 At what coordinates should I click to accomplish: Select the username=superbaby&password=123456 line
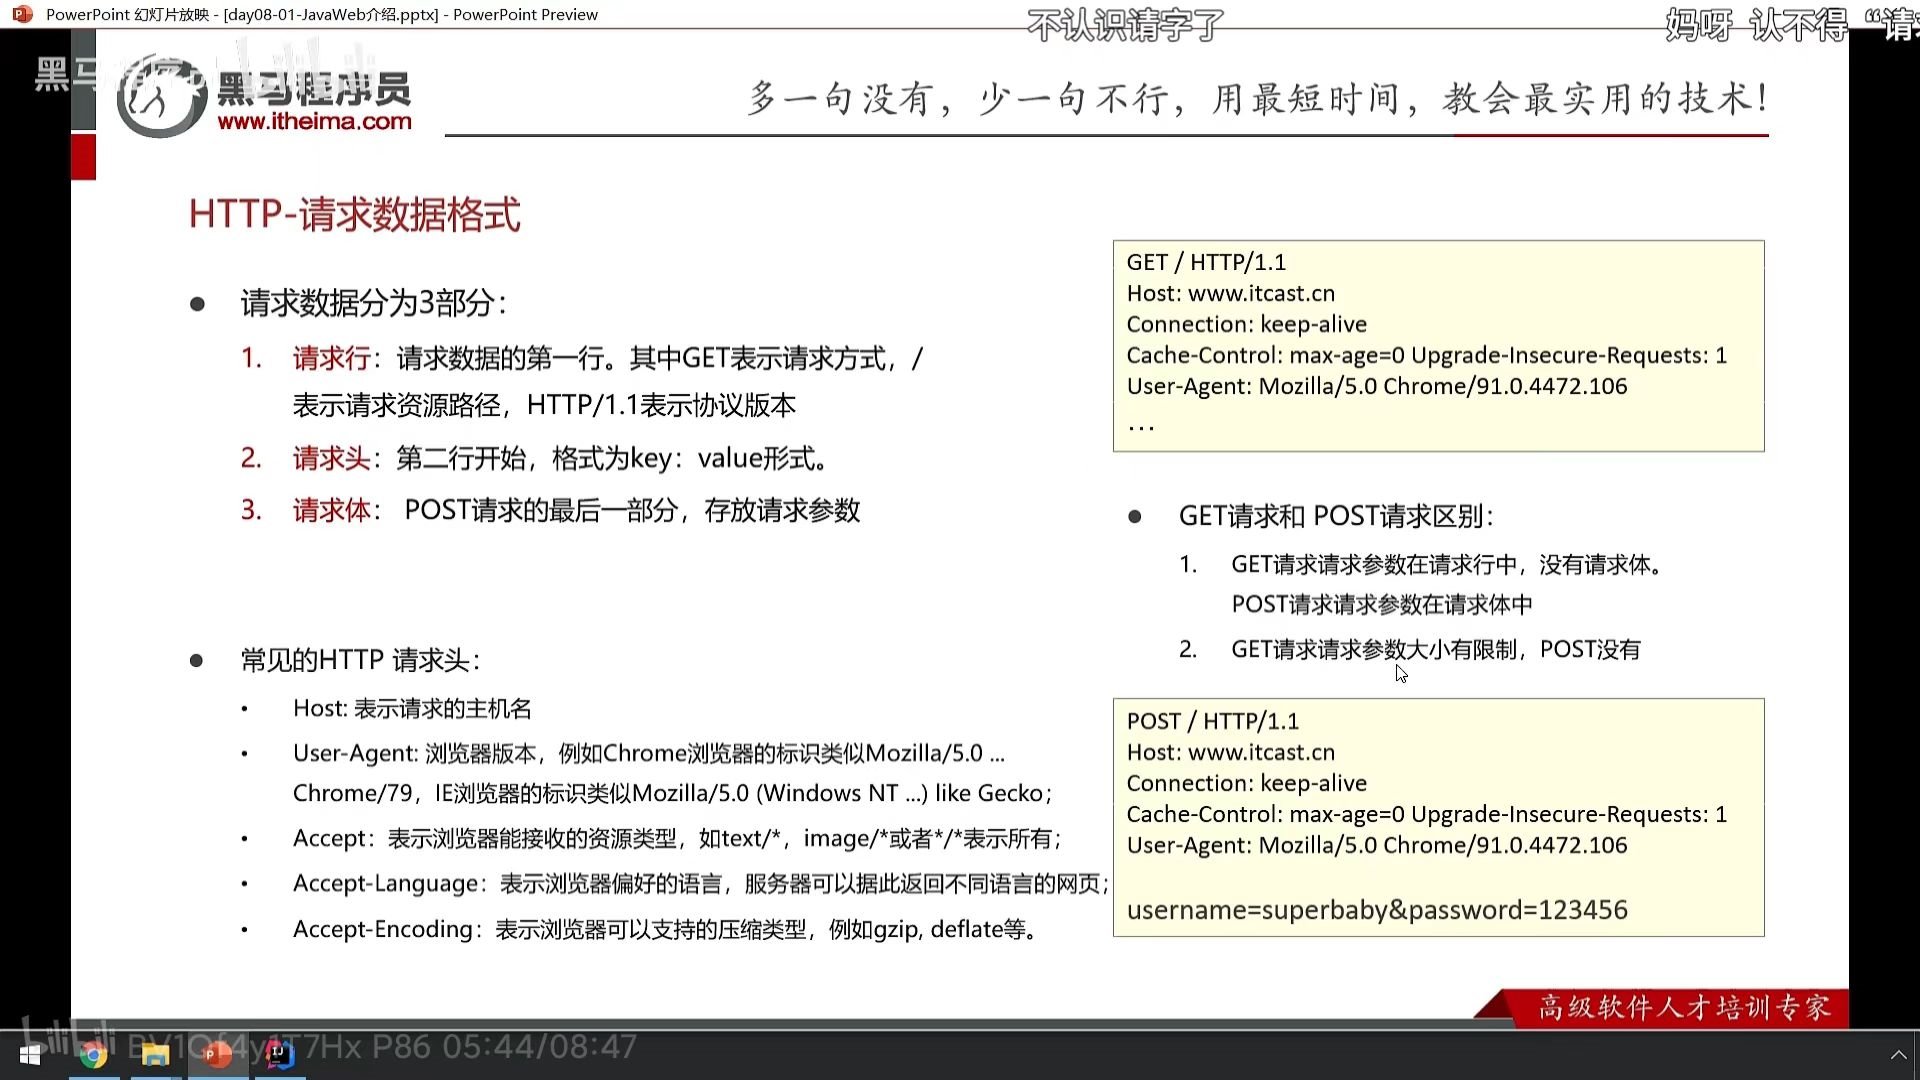1376,910
